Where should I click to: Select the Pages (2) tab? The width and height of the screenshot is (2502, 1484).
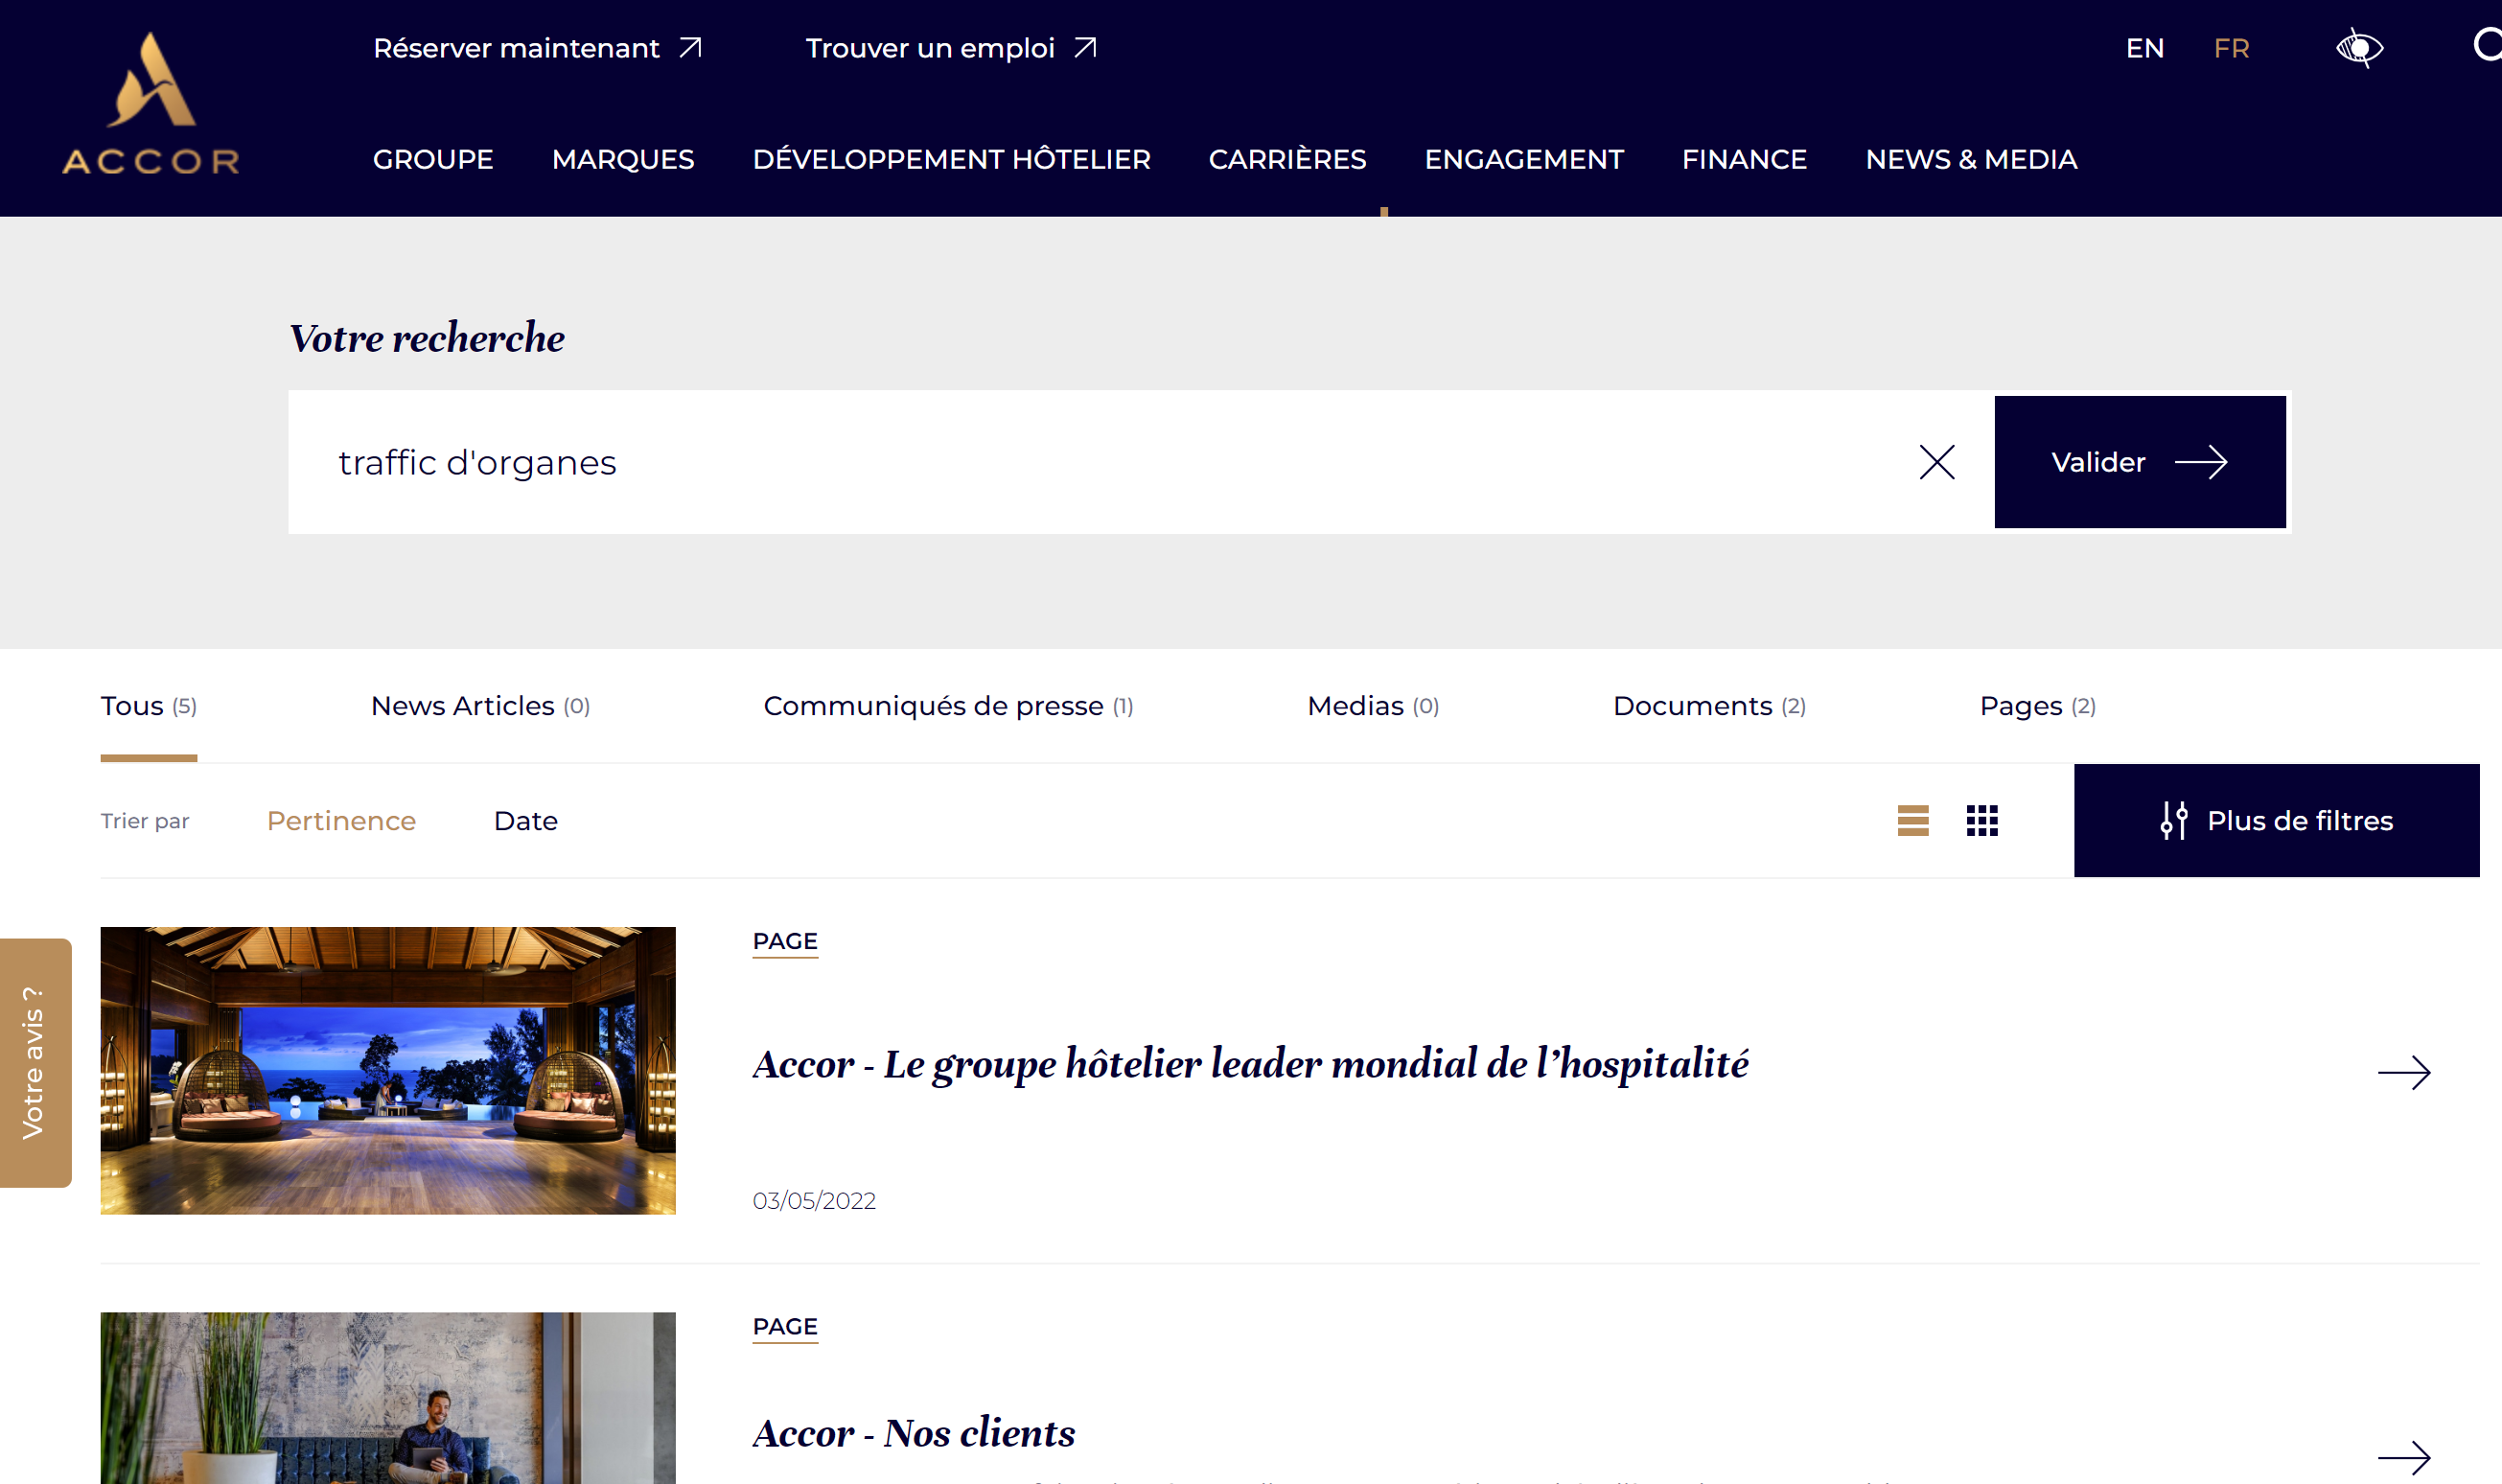(2037, 706)
